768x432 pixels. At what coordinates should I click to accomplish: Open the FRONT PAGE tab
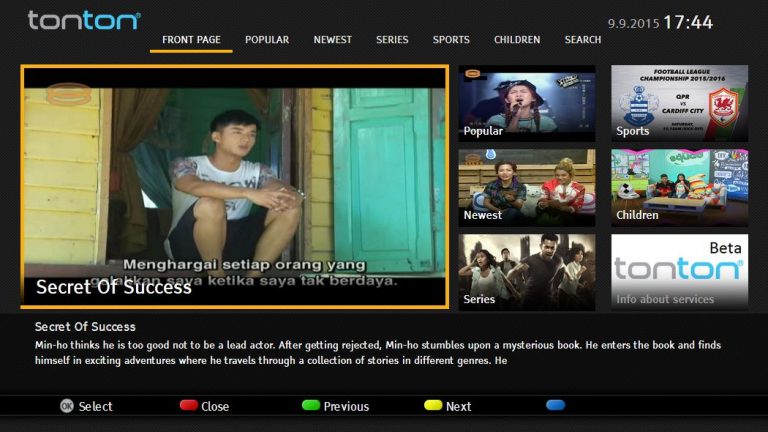(x=191, y=40)
